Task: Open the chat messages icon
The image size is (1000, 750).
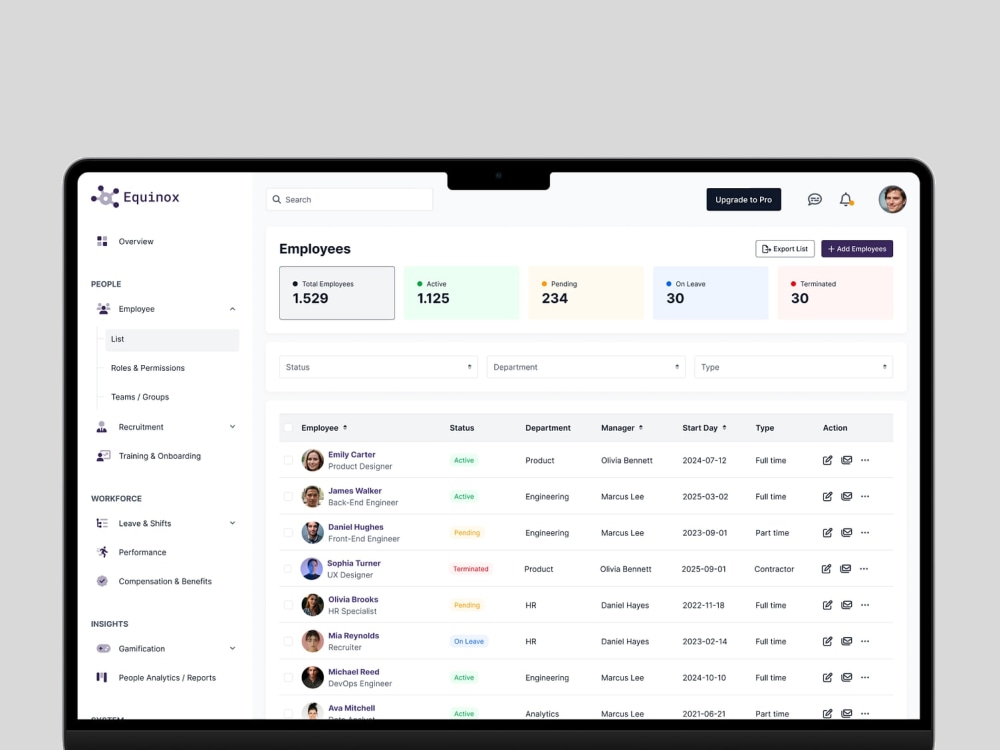Action: click(x=814, y=200)
